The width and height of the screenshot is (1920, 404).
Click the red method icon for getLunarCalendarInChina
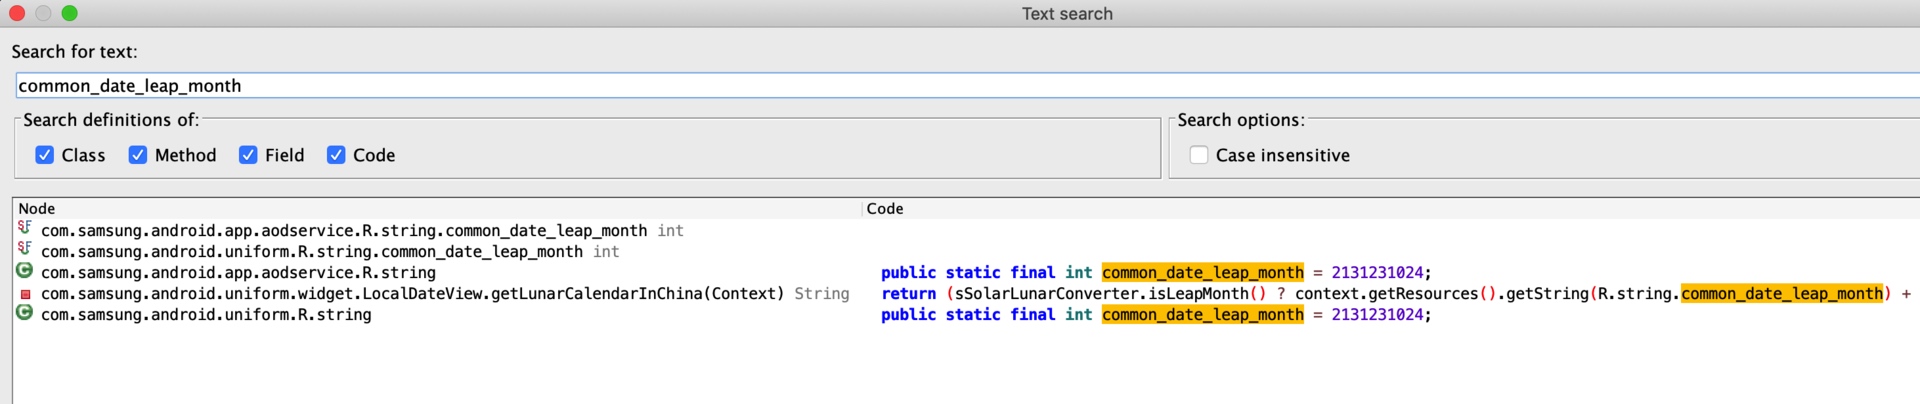pyautogui.click(x=26, y=294)
